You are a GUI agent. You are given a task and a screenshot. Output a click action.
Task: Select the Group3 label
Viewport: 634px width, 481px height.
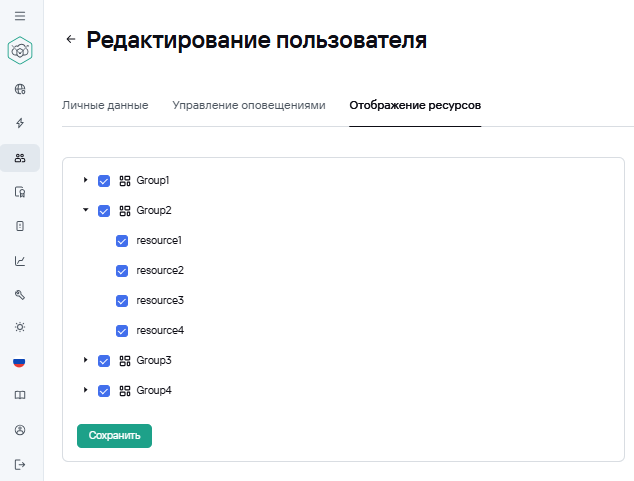[x=154, y=360]
